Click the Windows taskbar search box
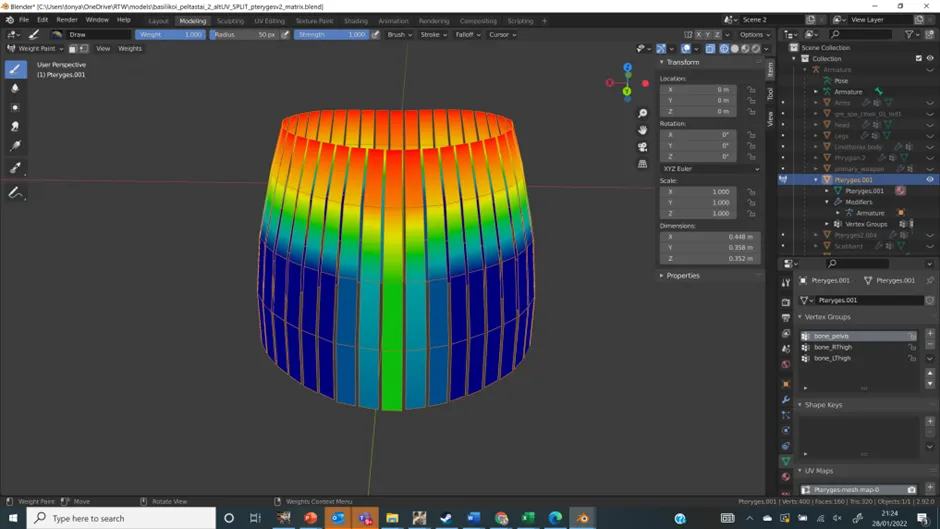Viewport: 940px width, 529px height. tap(121, 518)
